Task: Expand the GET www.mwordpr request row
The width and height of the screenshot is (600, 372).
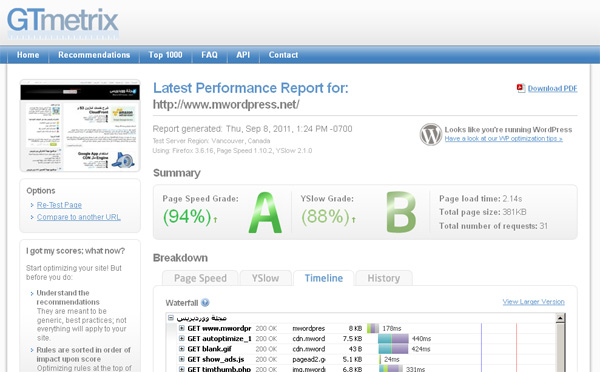Action: [x=181, y=328]
